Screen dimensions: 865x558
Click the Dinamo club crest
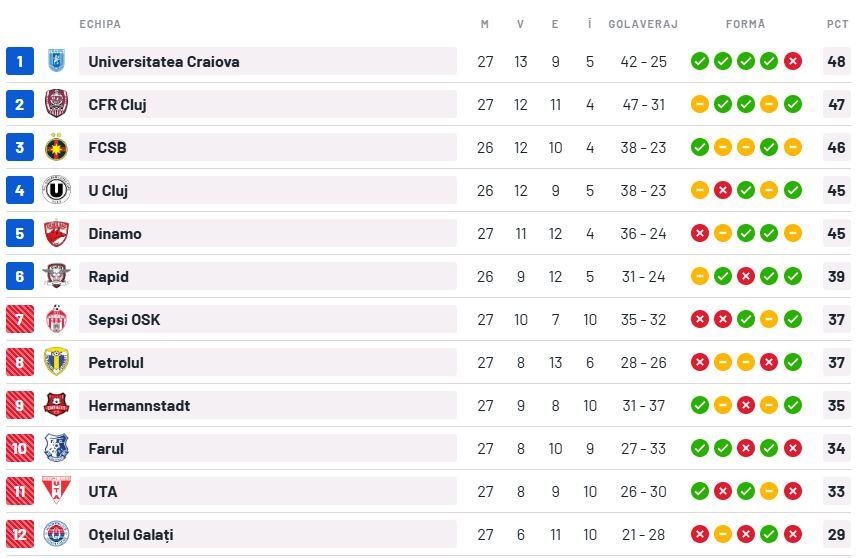[57, 233]
